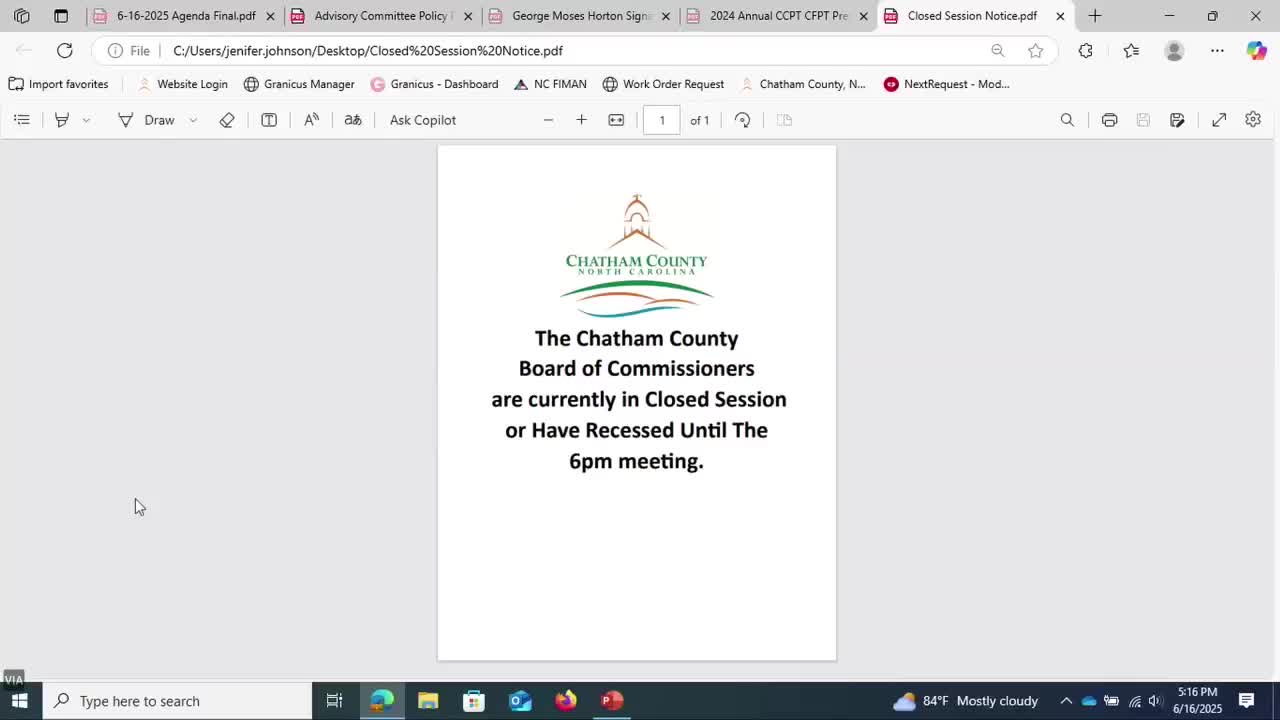Open the Translate tool in the PDF toolbar

click(x=353, y=120)
